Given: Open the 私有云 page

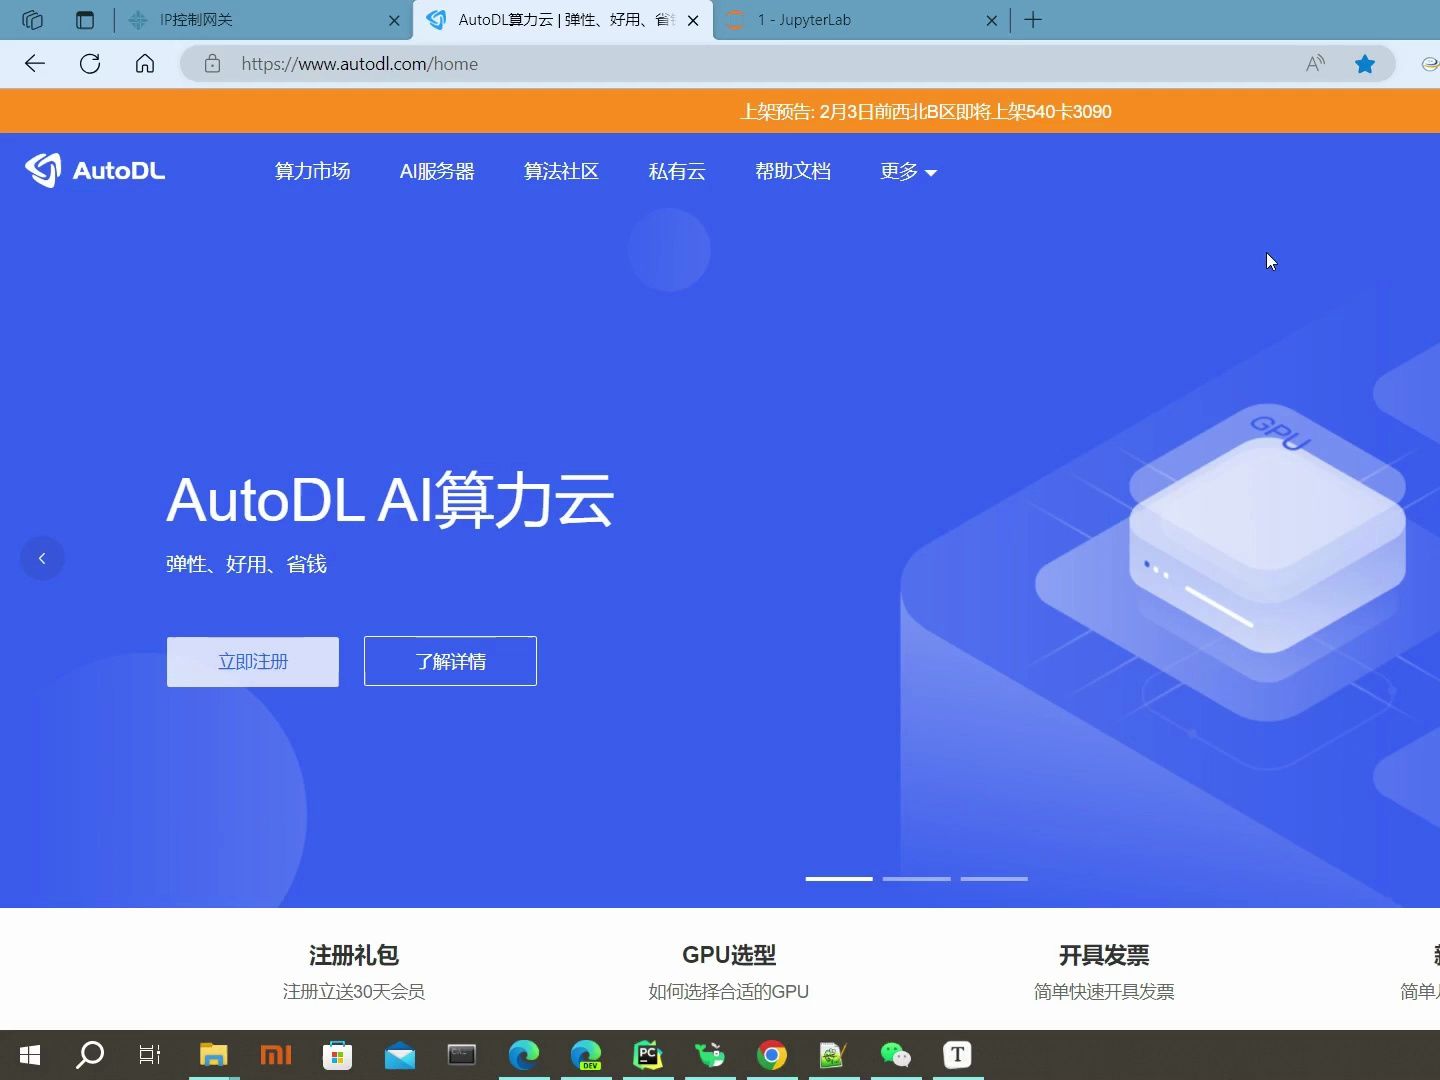Looking at the screenshot, I should click(677, 171).
